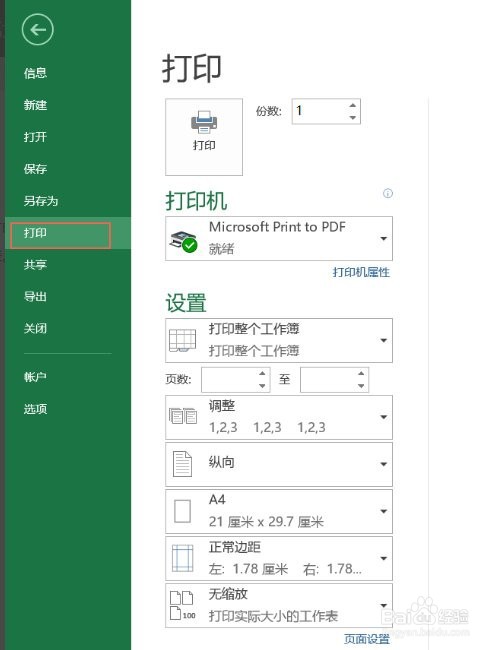Click the portrait orientation page icon
This screenshot has width=498, height=650.
pyautogui.click(x=182, y=464)
